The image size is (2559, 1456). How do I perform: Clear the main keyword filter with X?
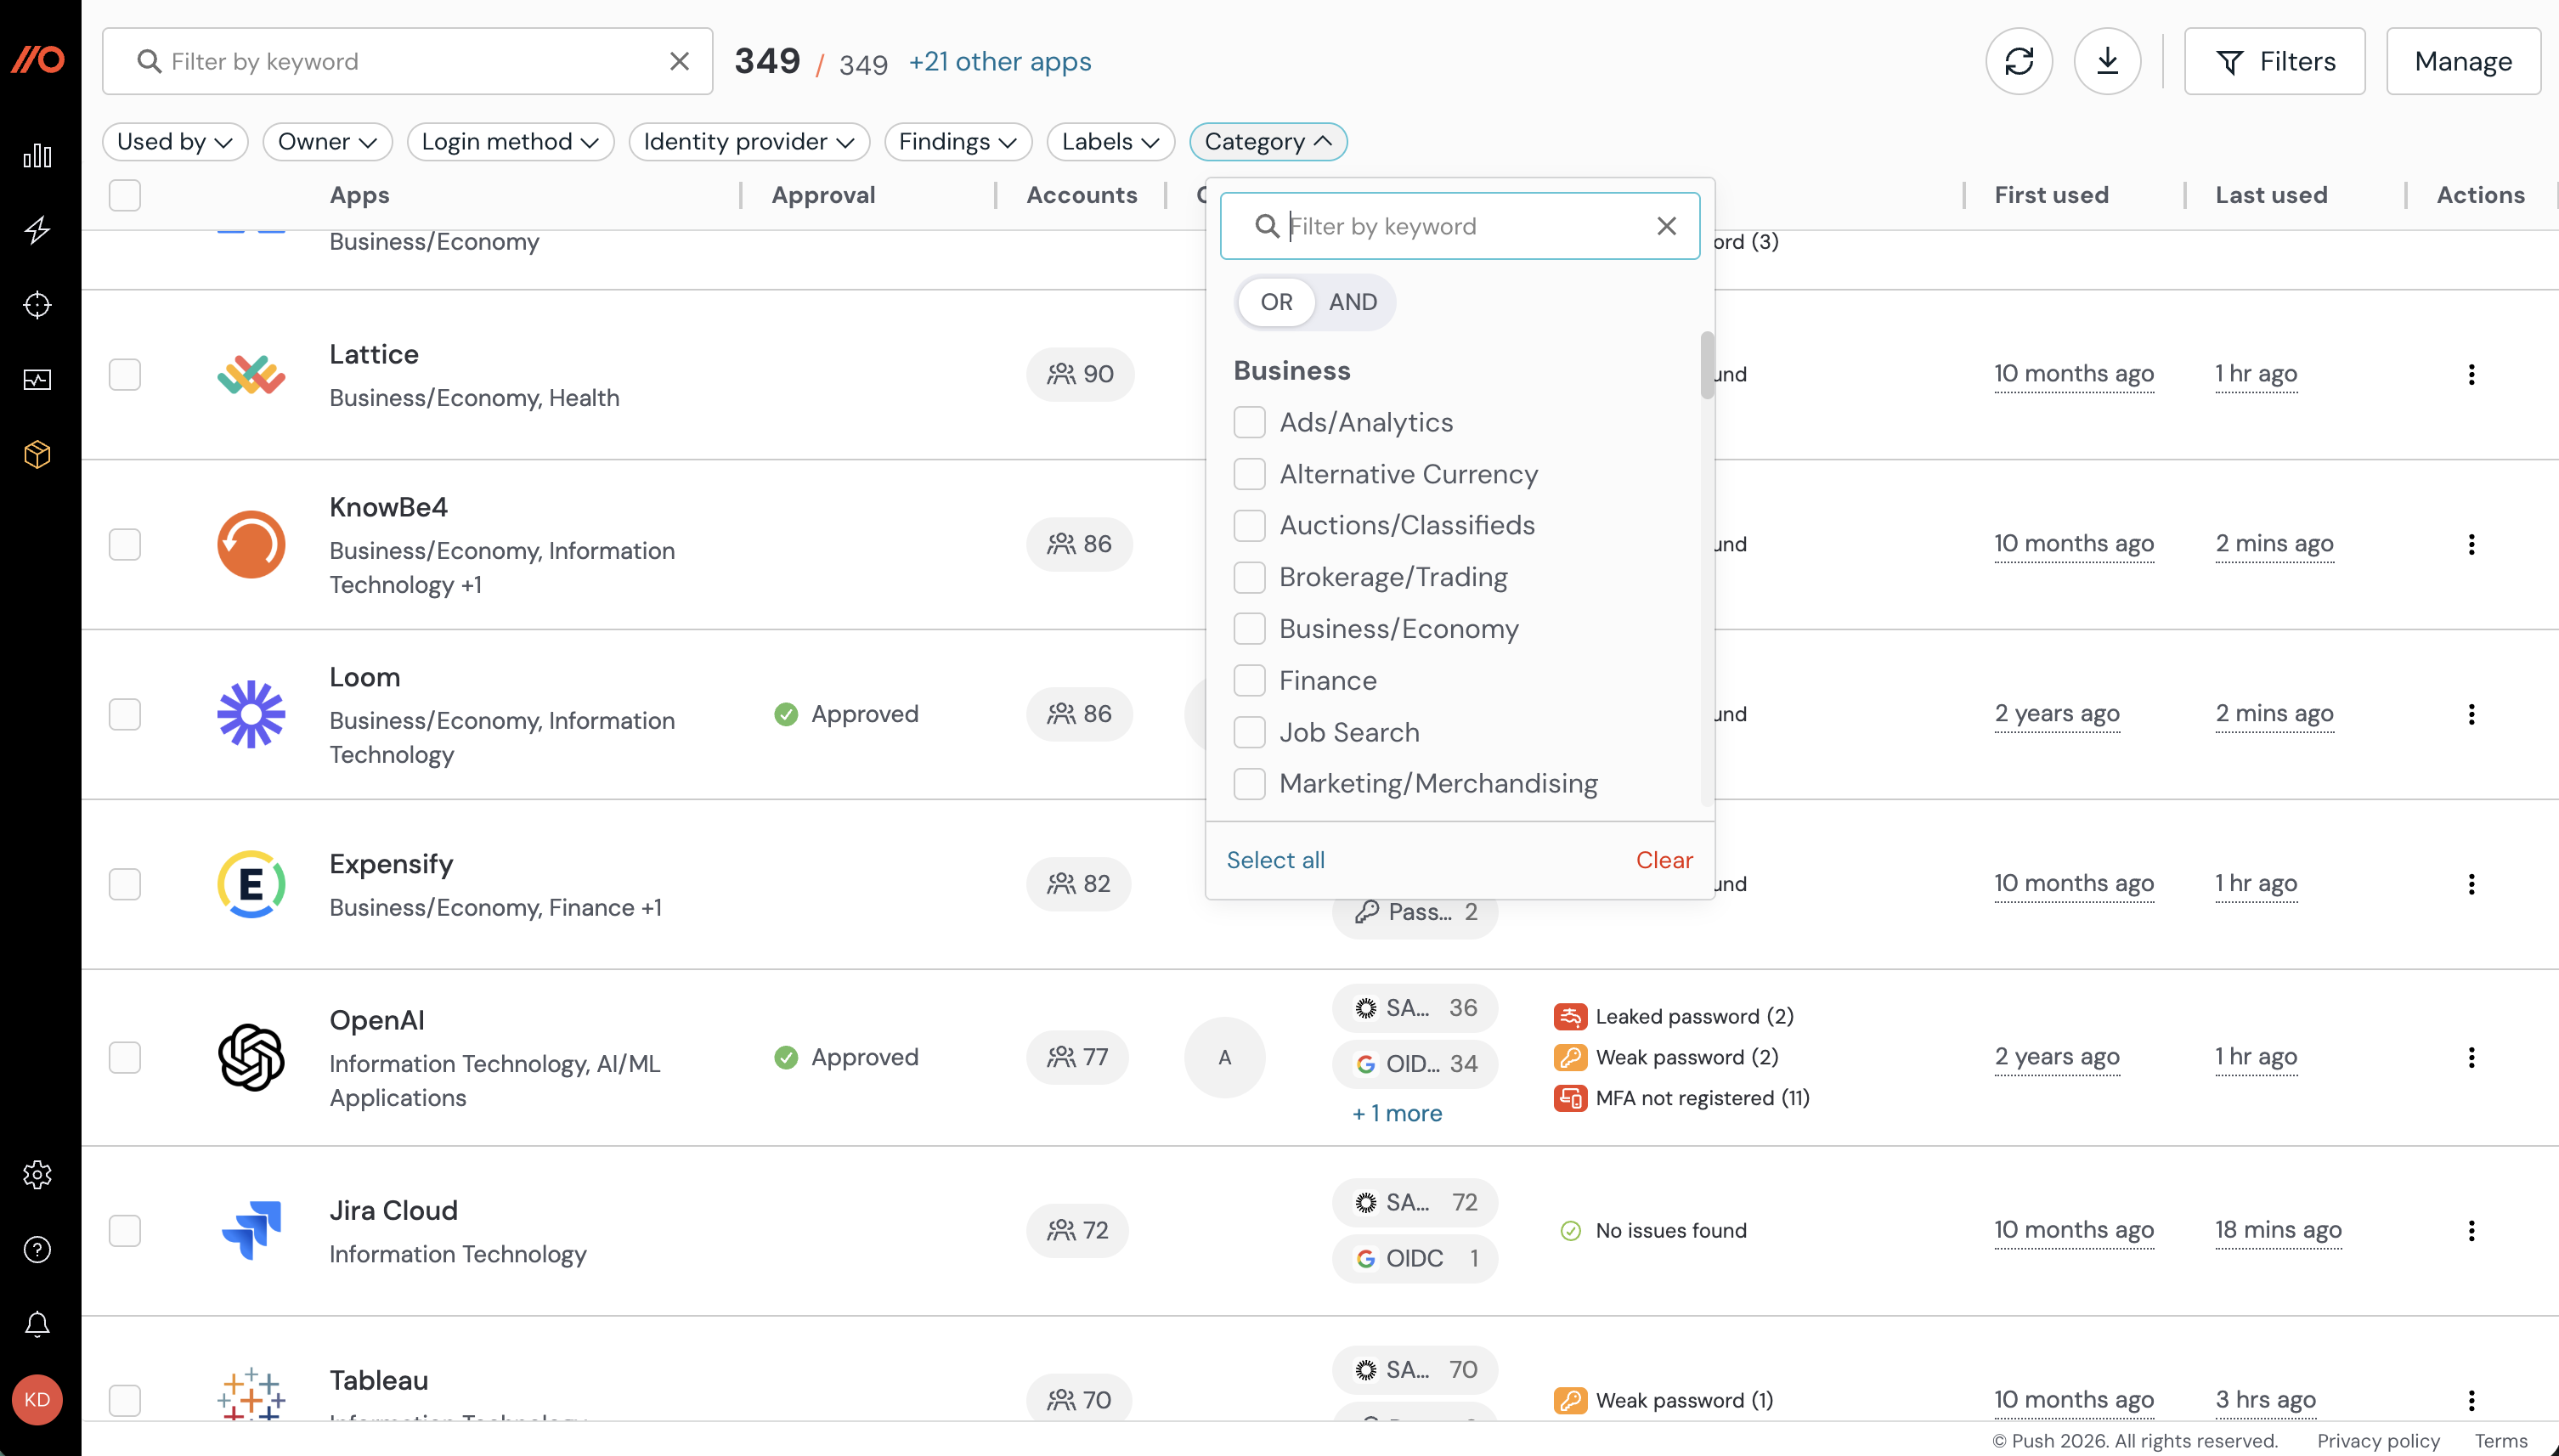679,61
